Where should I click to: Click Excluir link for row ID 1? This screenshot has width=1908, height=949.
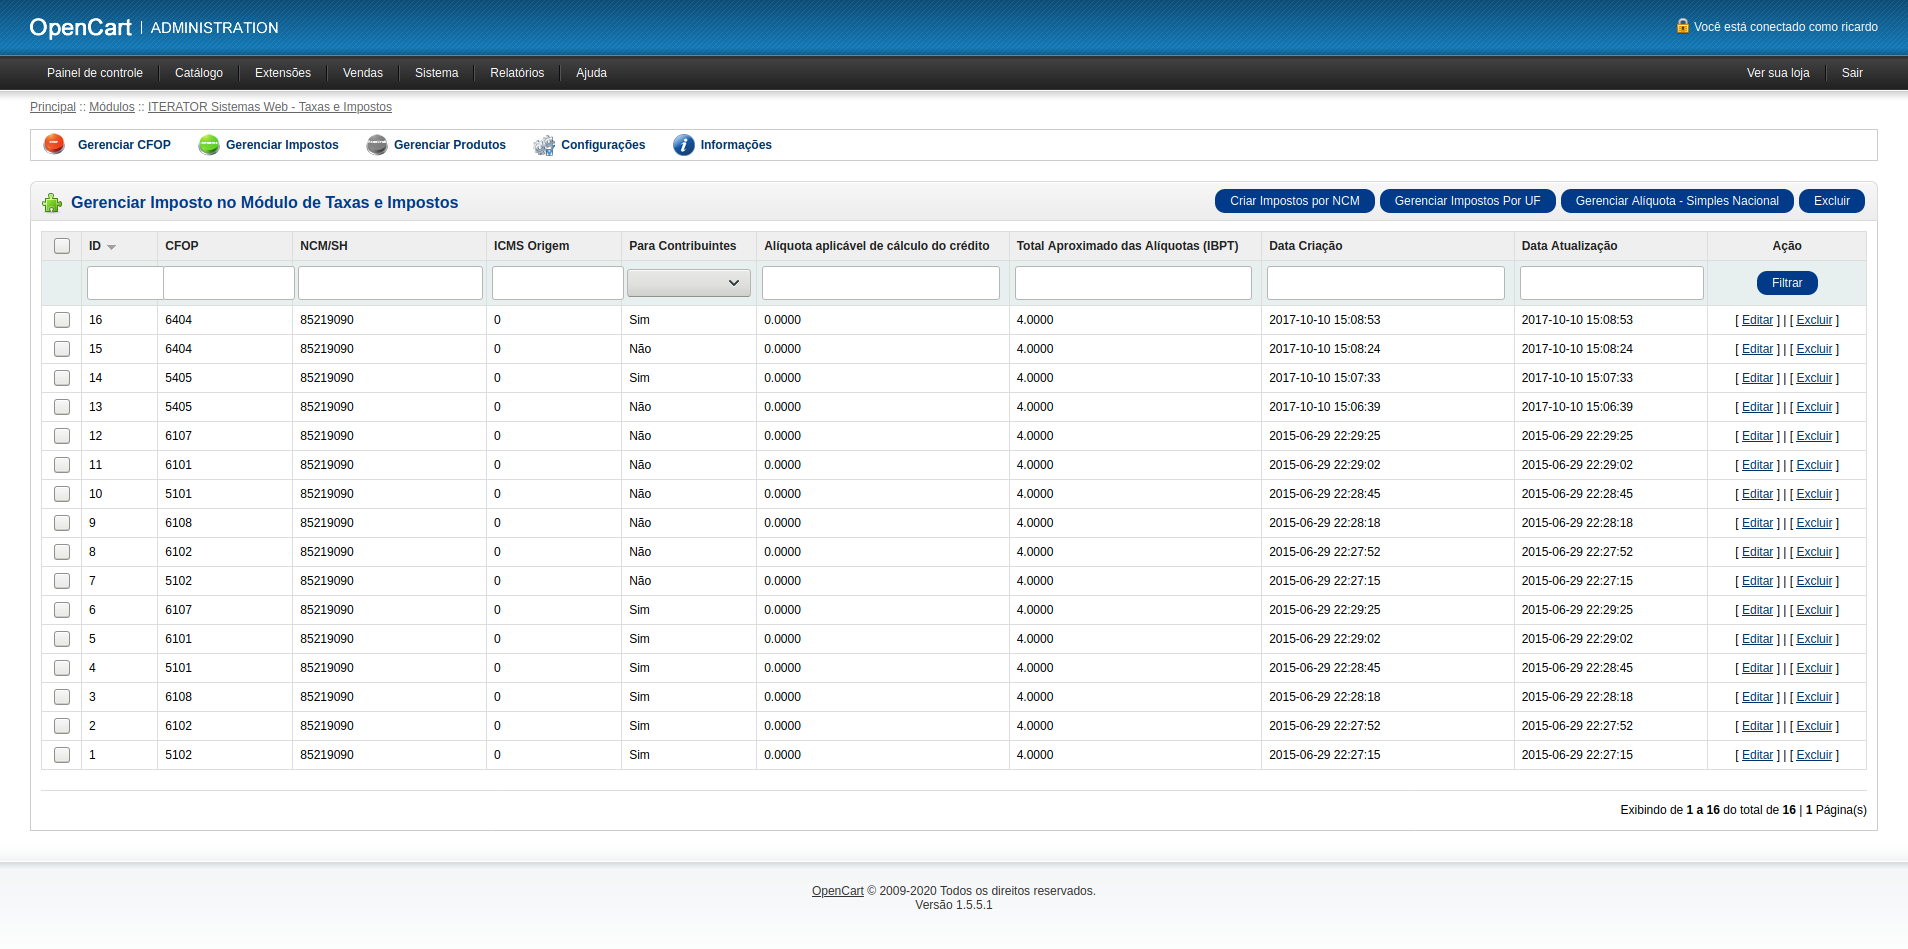[1815, 755]
